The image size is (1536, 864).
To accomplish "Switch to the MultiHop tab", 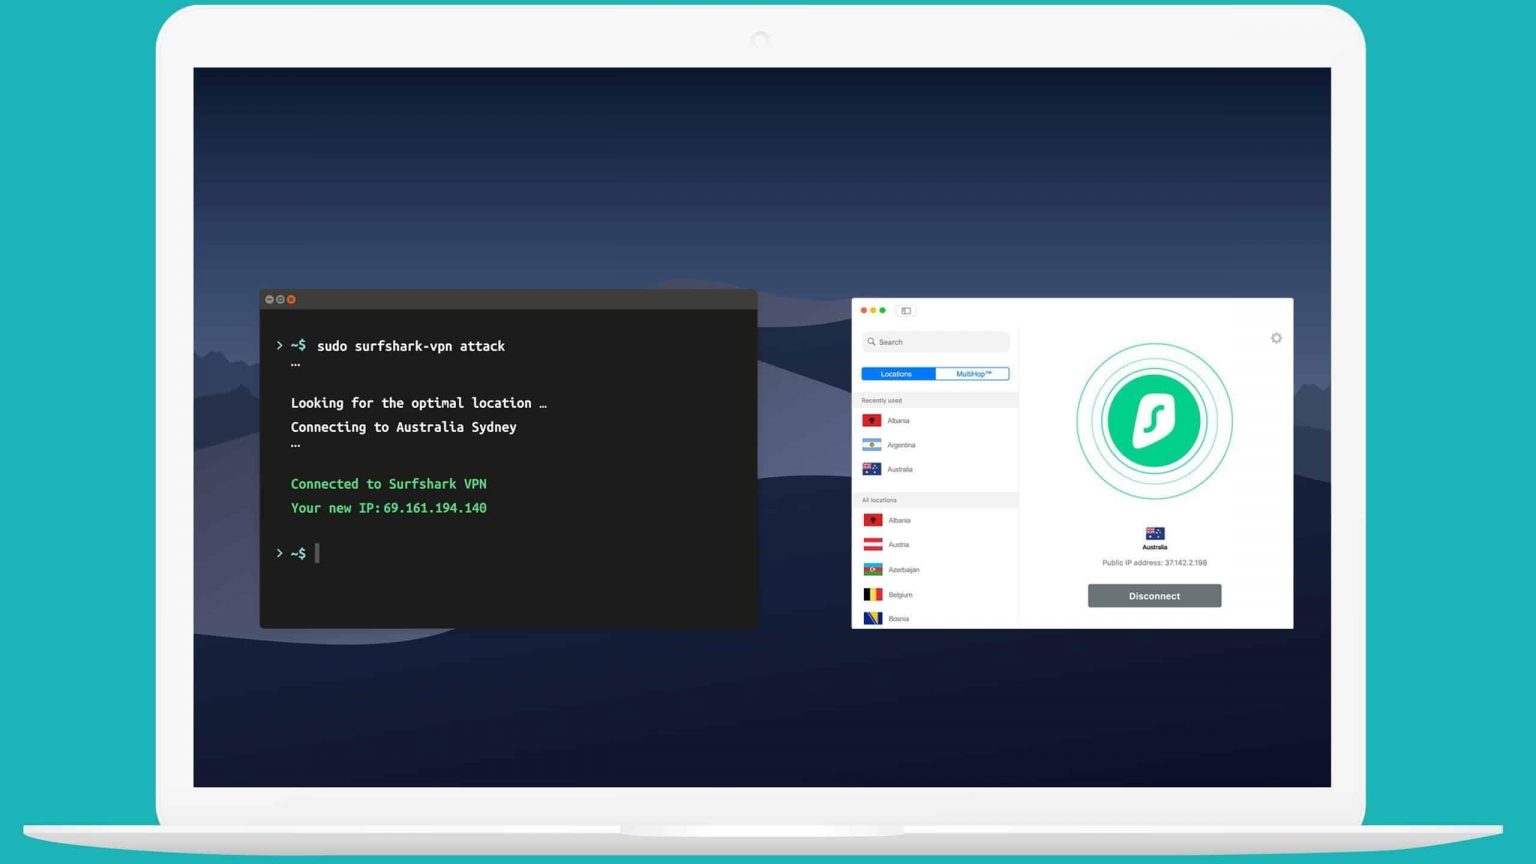I will pyautogui.click(x=973, y=374).
